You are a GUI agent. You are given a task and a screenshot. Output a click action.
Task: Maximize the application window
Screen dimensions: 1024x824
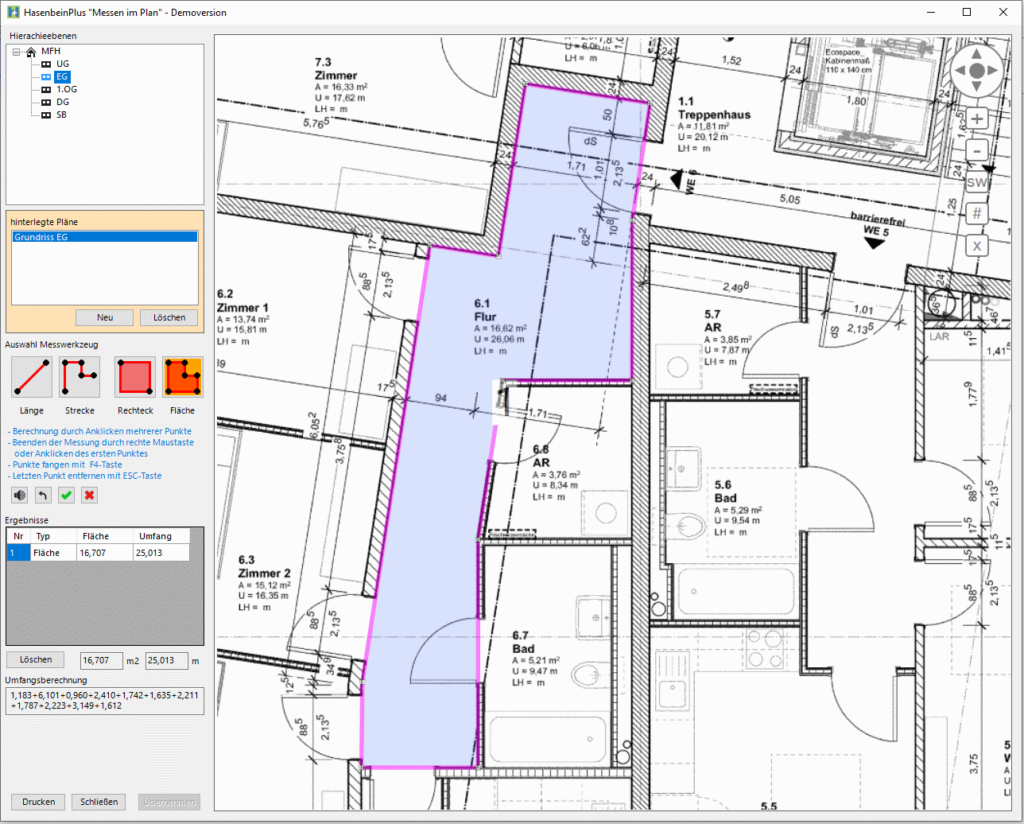tap(967, 12)
